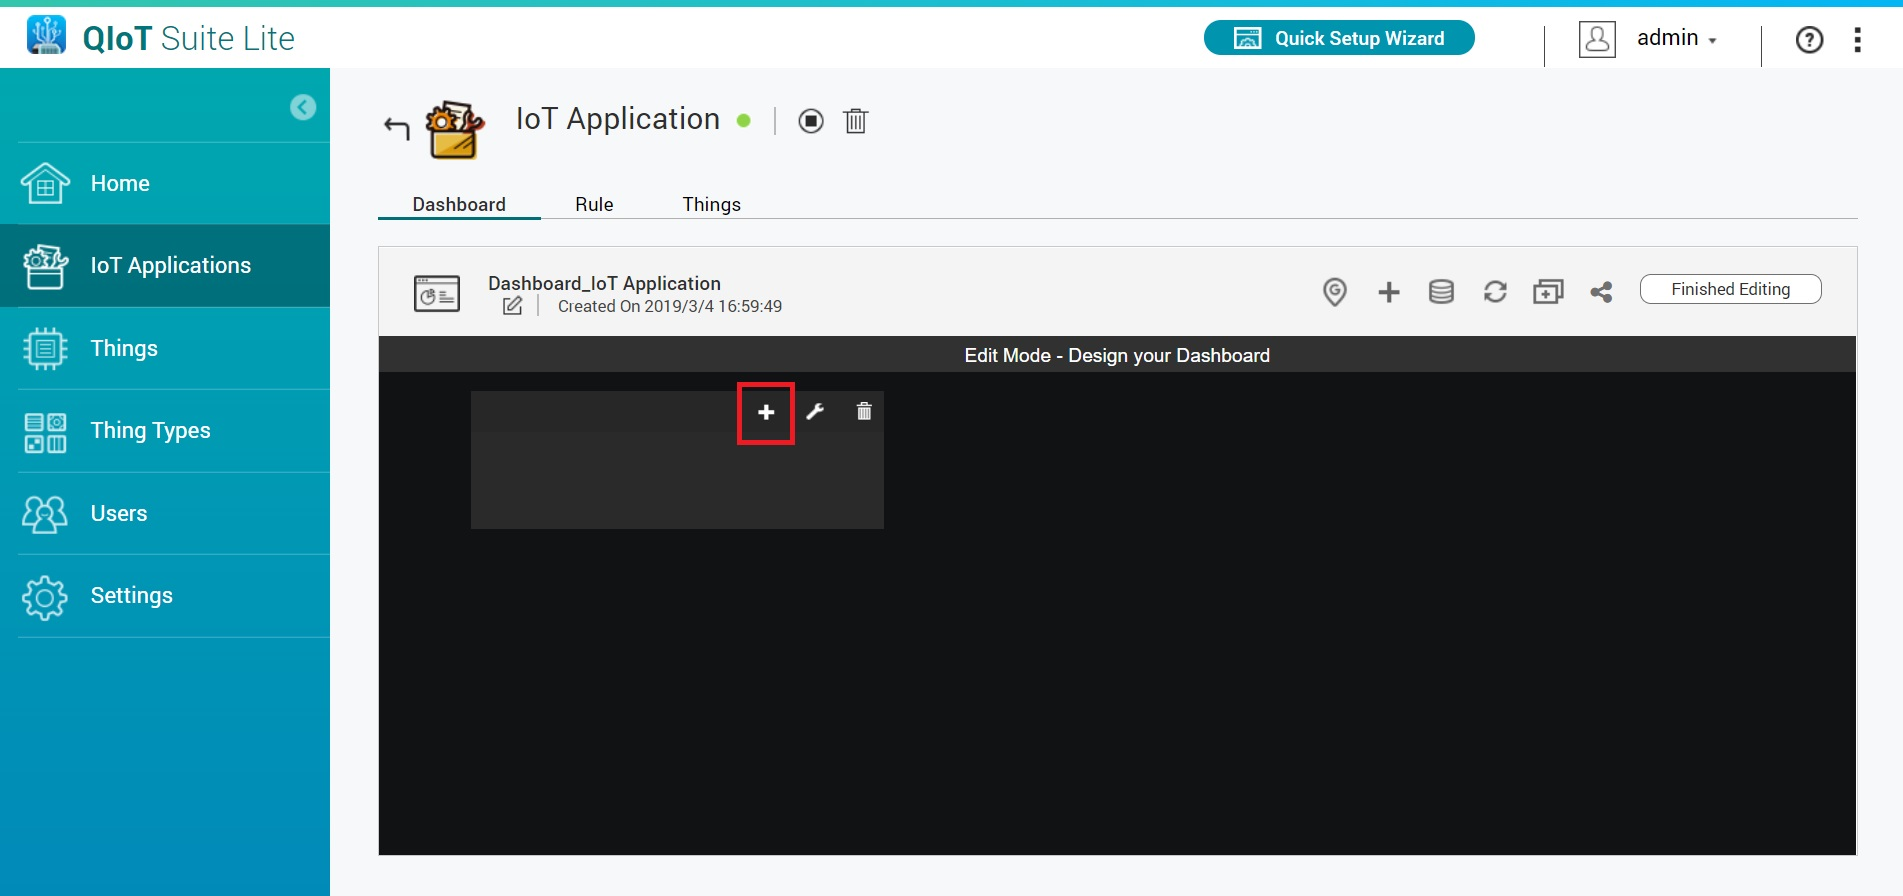Image resolution: width=1903 pixels, height=896 pixels.
Task: Launch the Quick Setup Wizard
Action: coord(1339,38)
